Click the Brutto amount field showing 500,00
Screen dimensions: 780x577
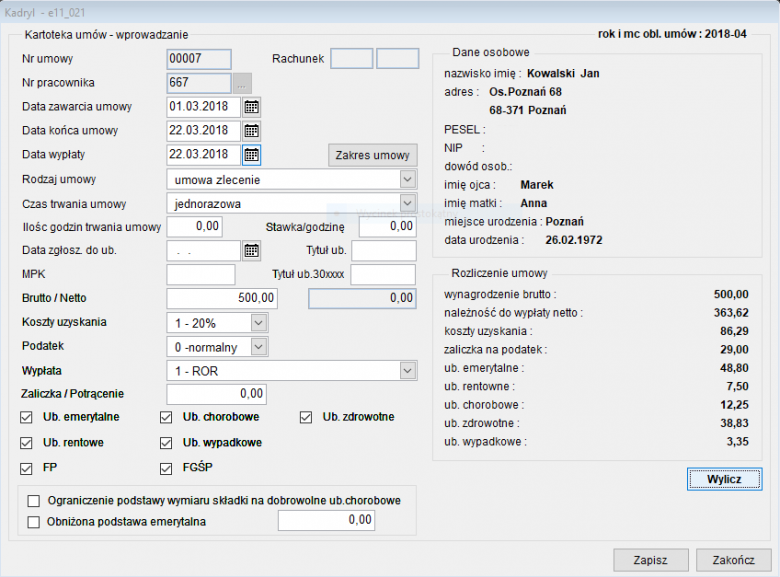[x=222, y=298]
